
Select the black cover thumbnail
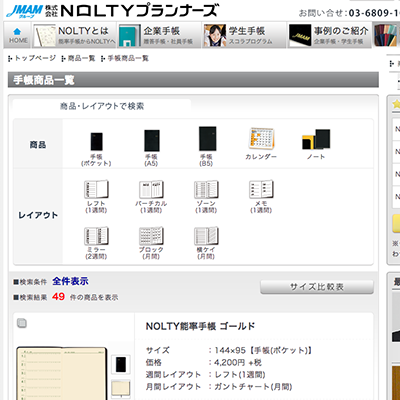point(121,364)
